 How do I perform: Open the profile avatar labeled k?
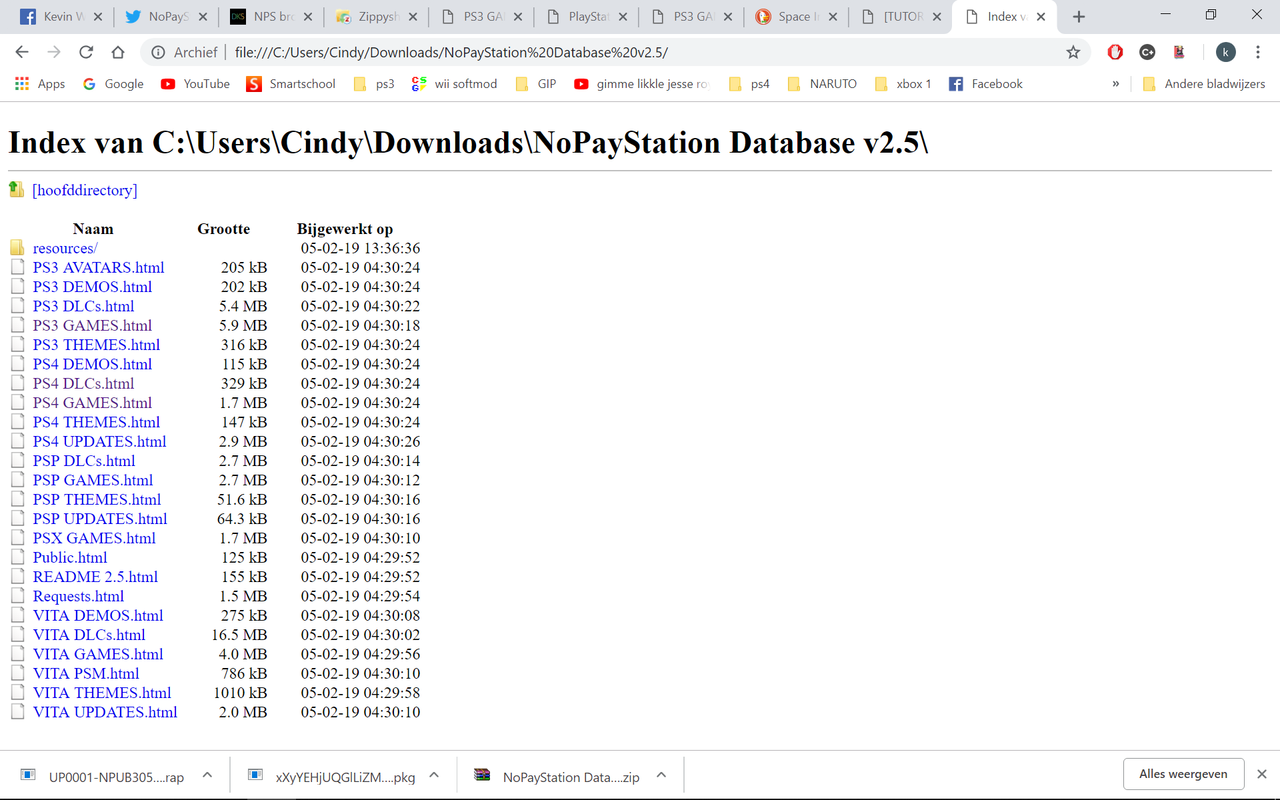[1226, 52]
